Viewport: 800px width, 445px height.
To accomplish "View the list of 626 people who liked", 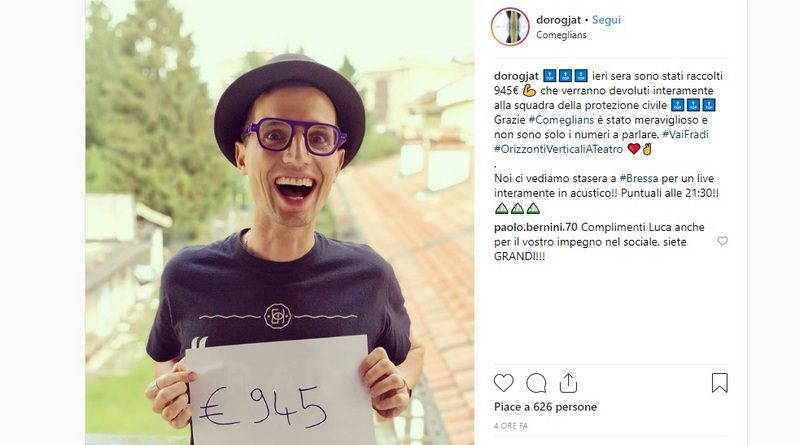I will tap(545, 407).
